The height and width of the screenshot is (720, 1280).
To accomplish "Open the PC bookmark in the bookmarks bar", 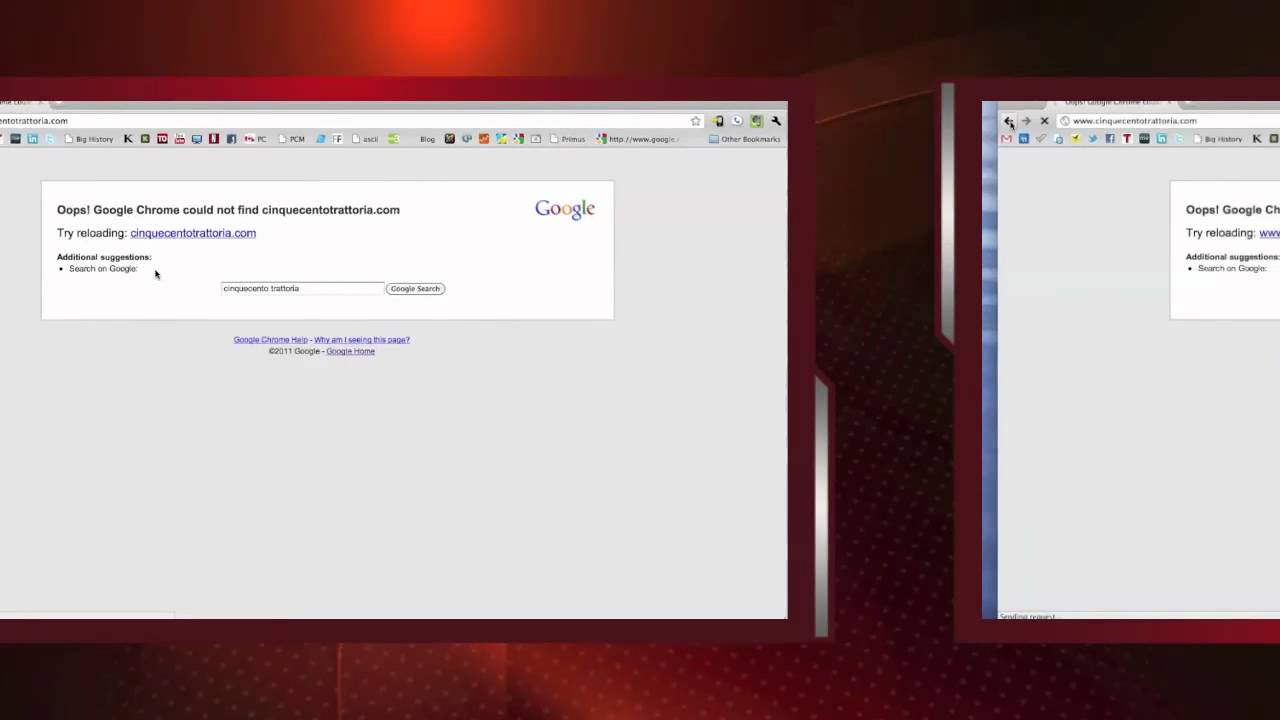I will coord(255,139).
